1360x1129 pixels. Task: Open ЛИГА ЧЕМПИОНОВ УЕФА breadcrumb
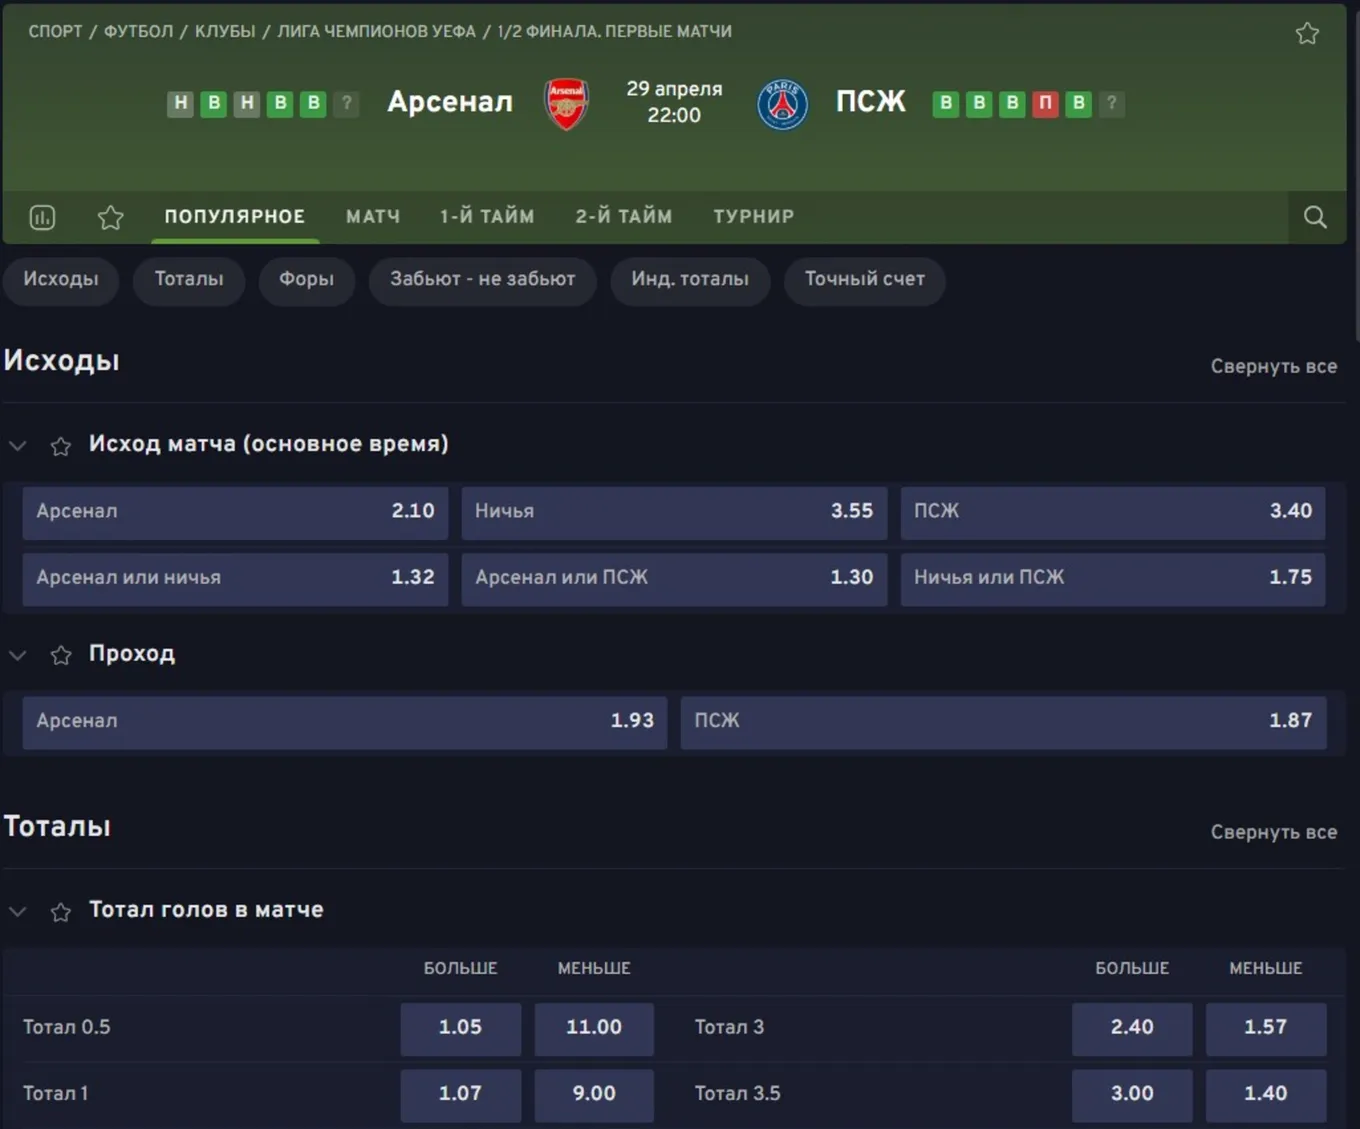click(x=376, y=32)
